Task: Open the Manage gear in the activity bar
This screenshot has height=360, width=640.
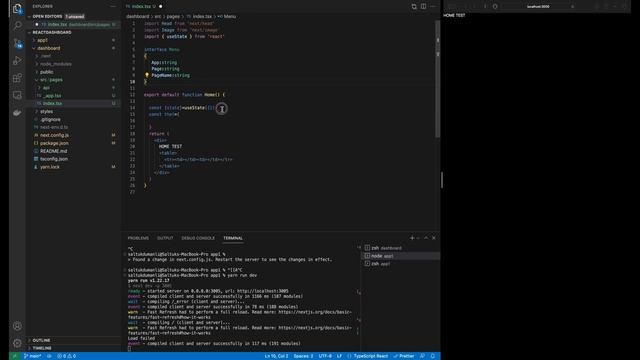Action: point(17,343)
